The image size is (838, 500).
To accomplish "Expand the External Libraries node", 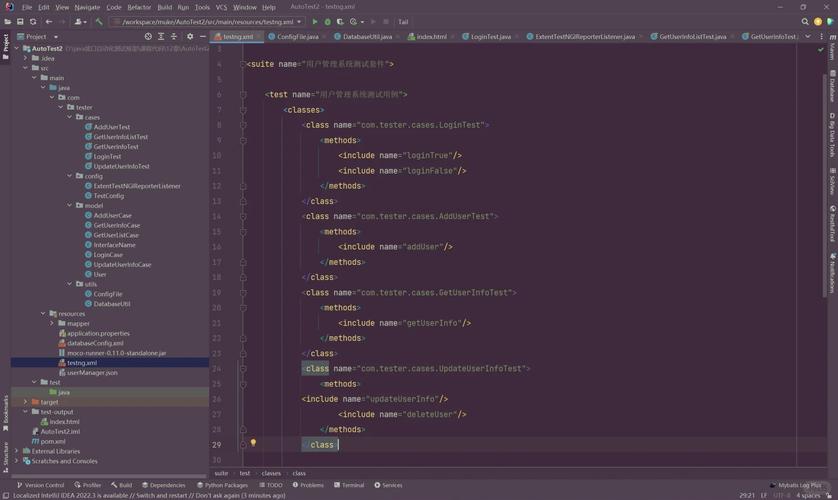I will tap(17, 451).
